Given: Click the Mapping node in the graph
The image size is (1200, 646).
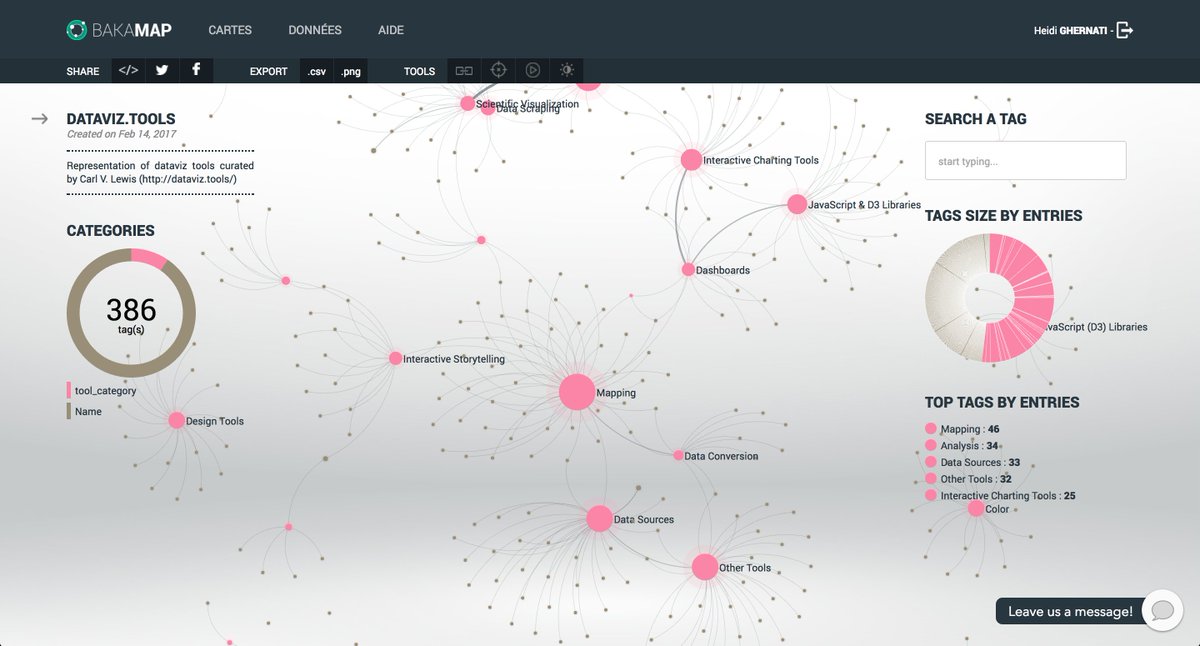Looking at the screenshot, I should 577,392.
